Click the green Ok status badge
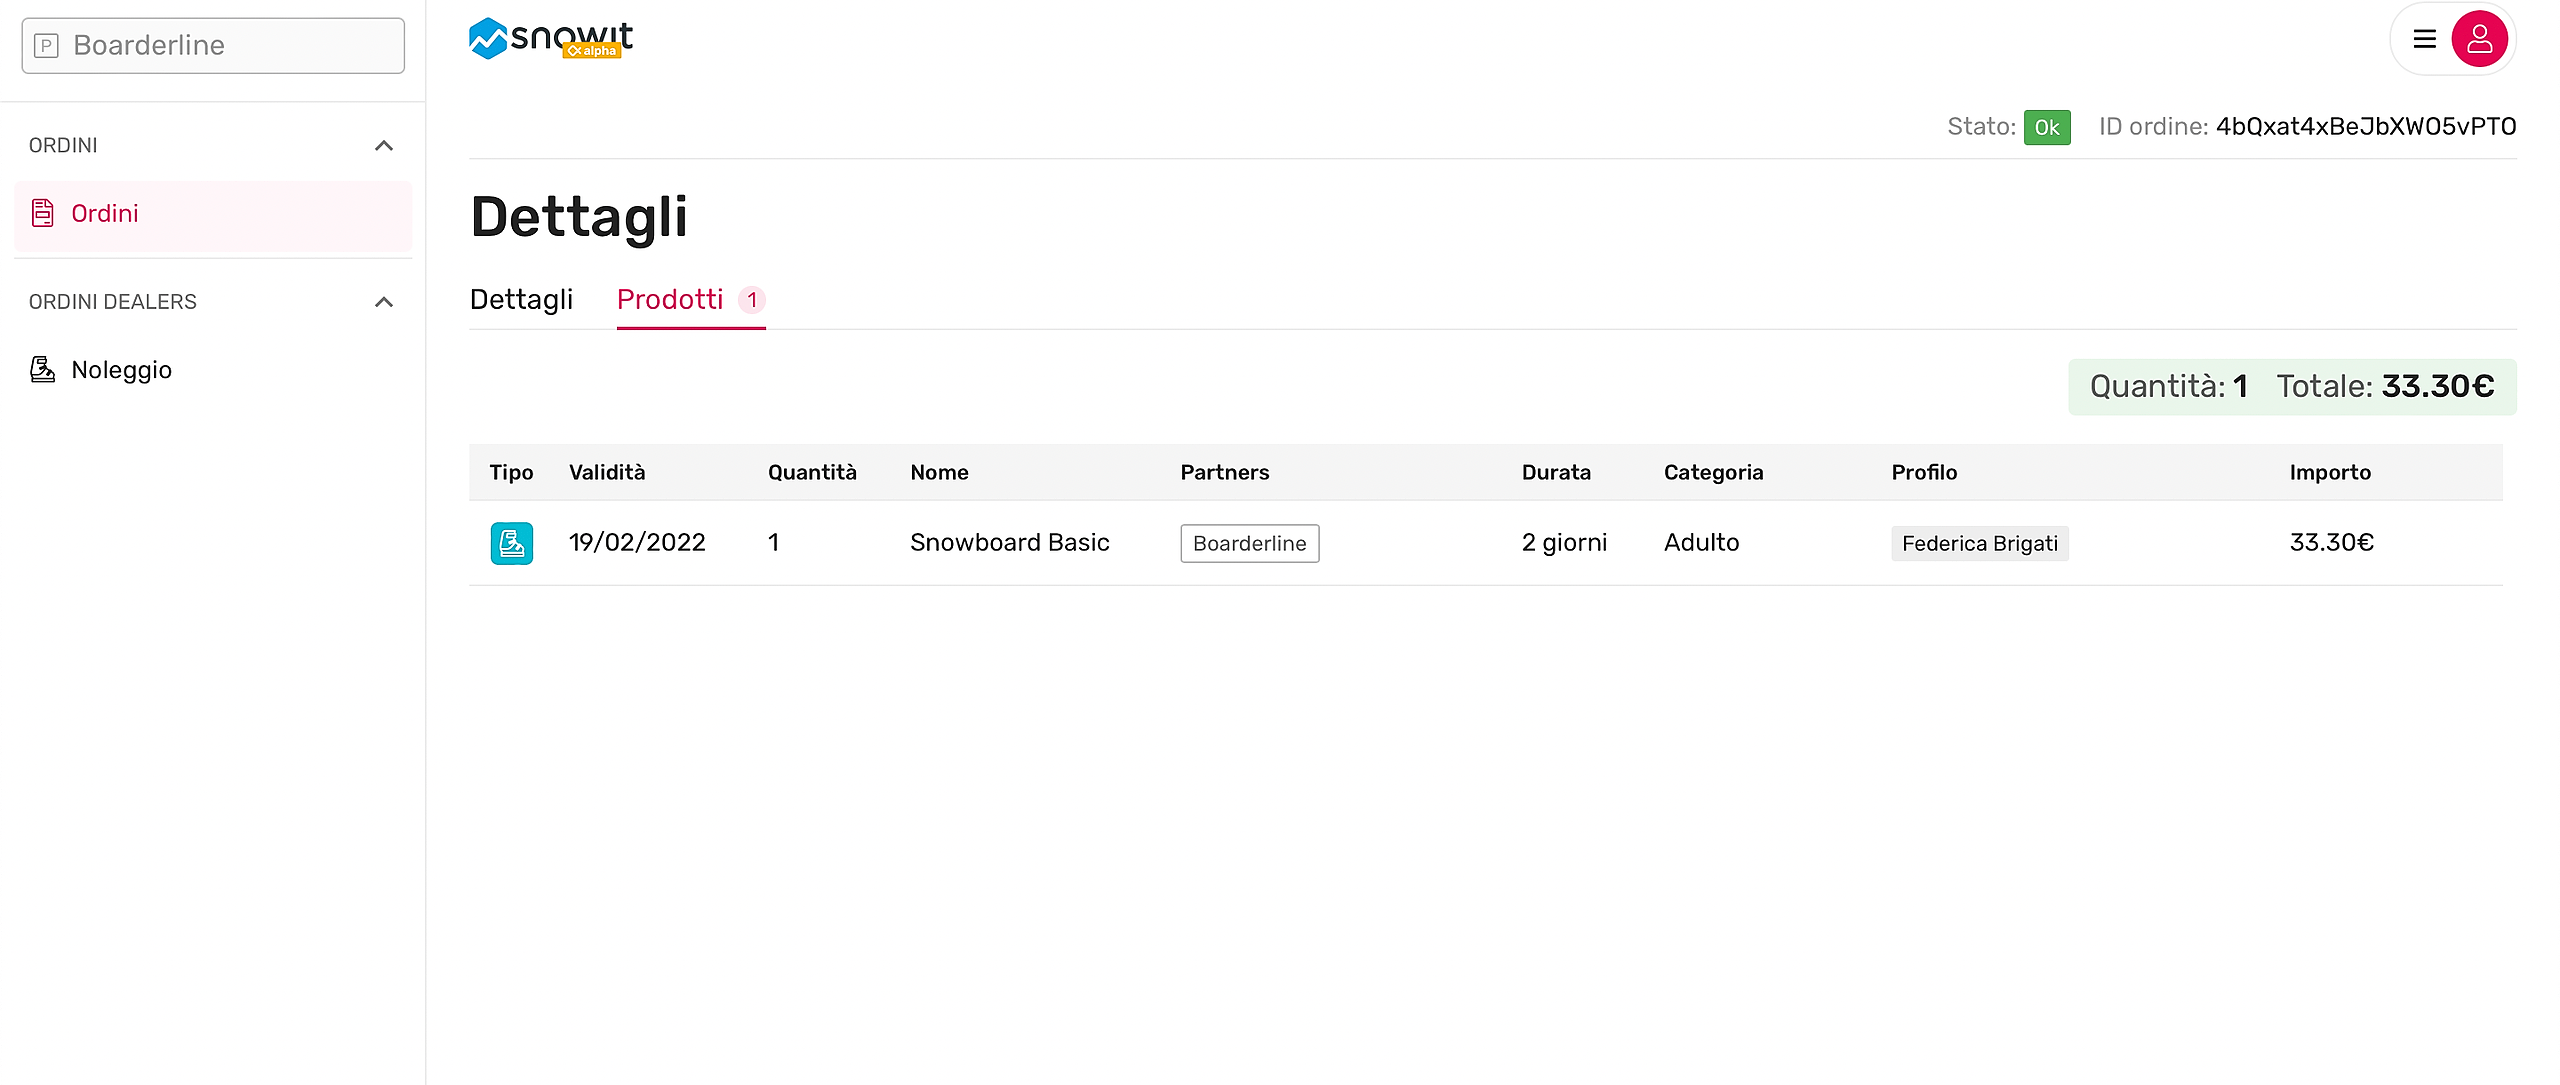The width and height of the screenshot is (2560, 1085). (x=2046, y=127)
